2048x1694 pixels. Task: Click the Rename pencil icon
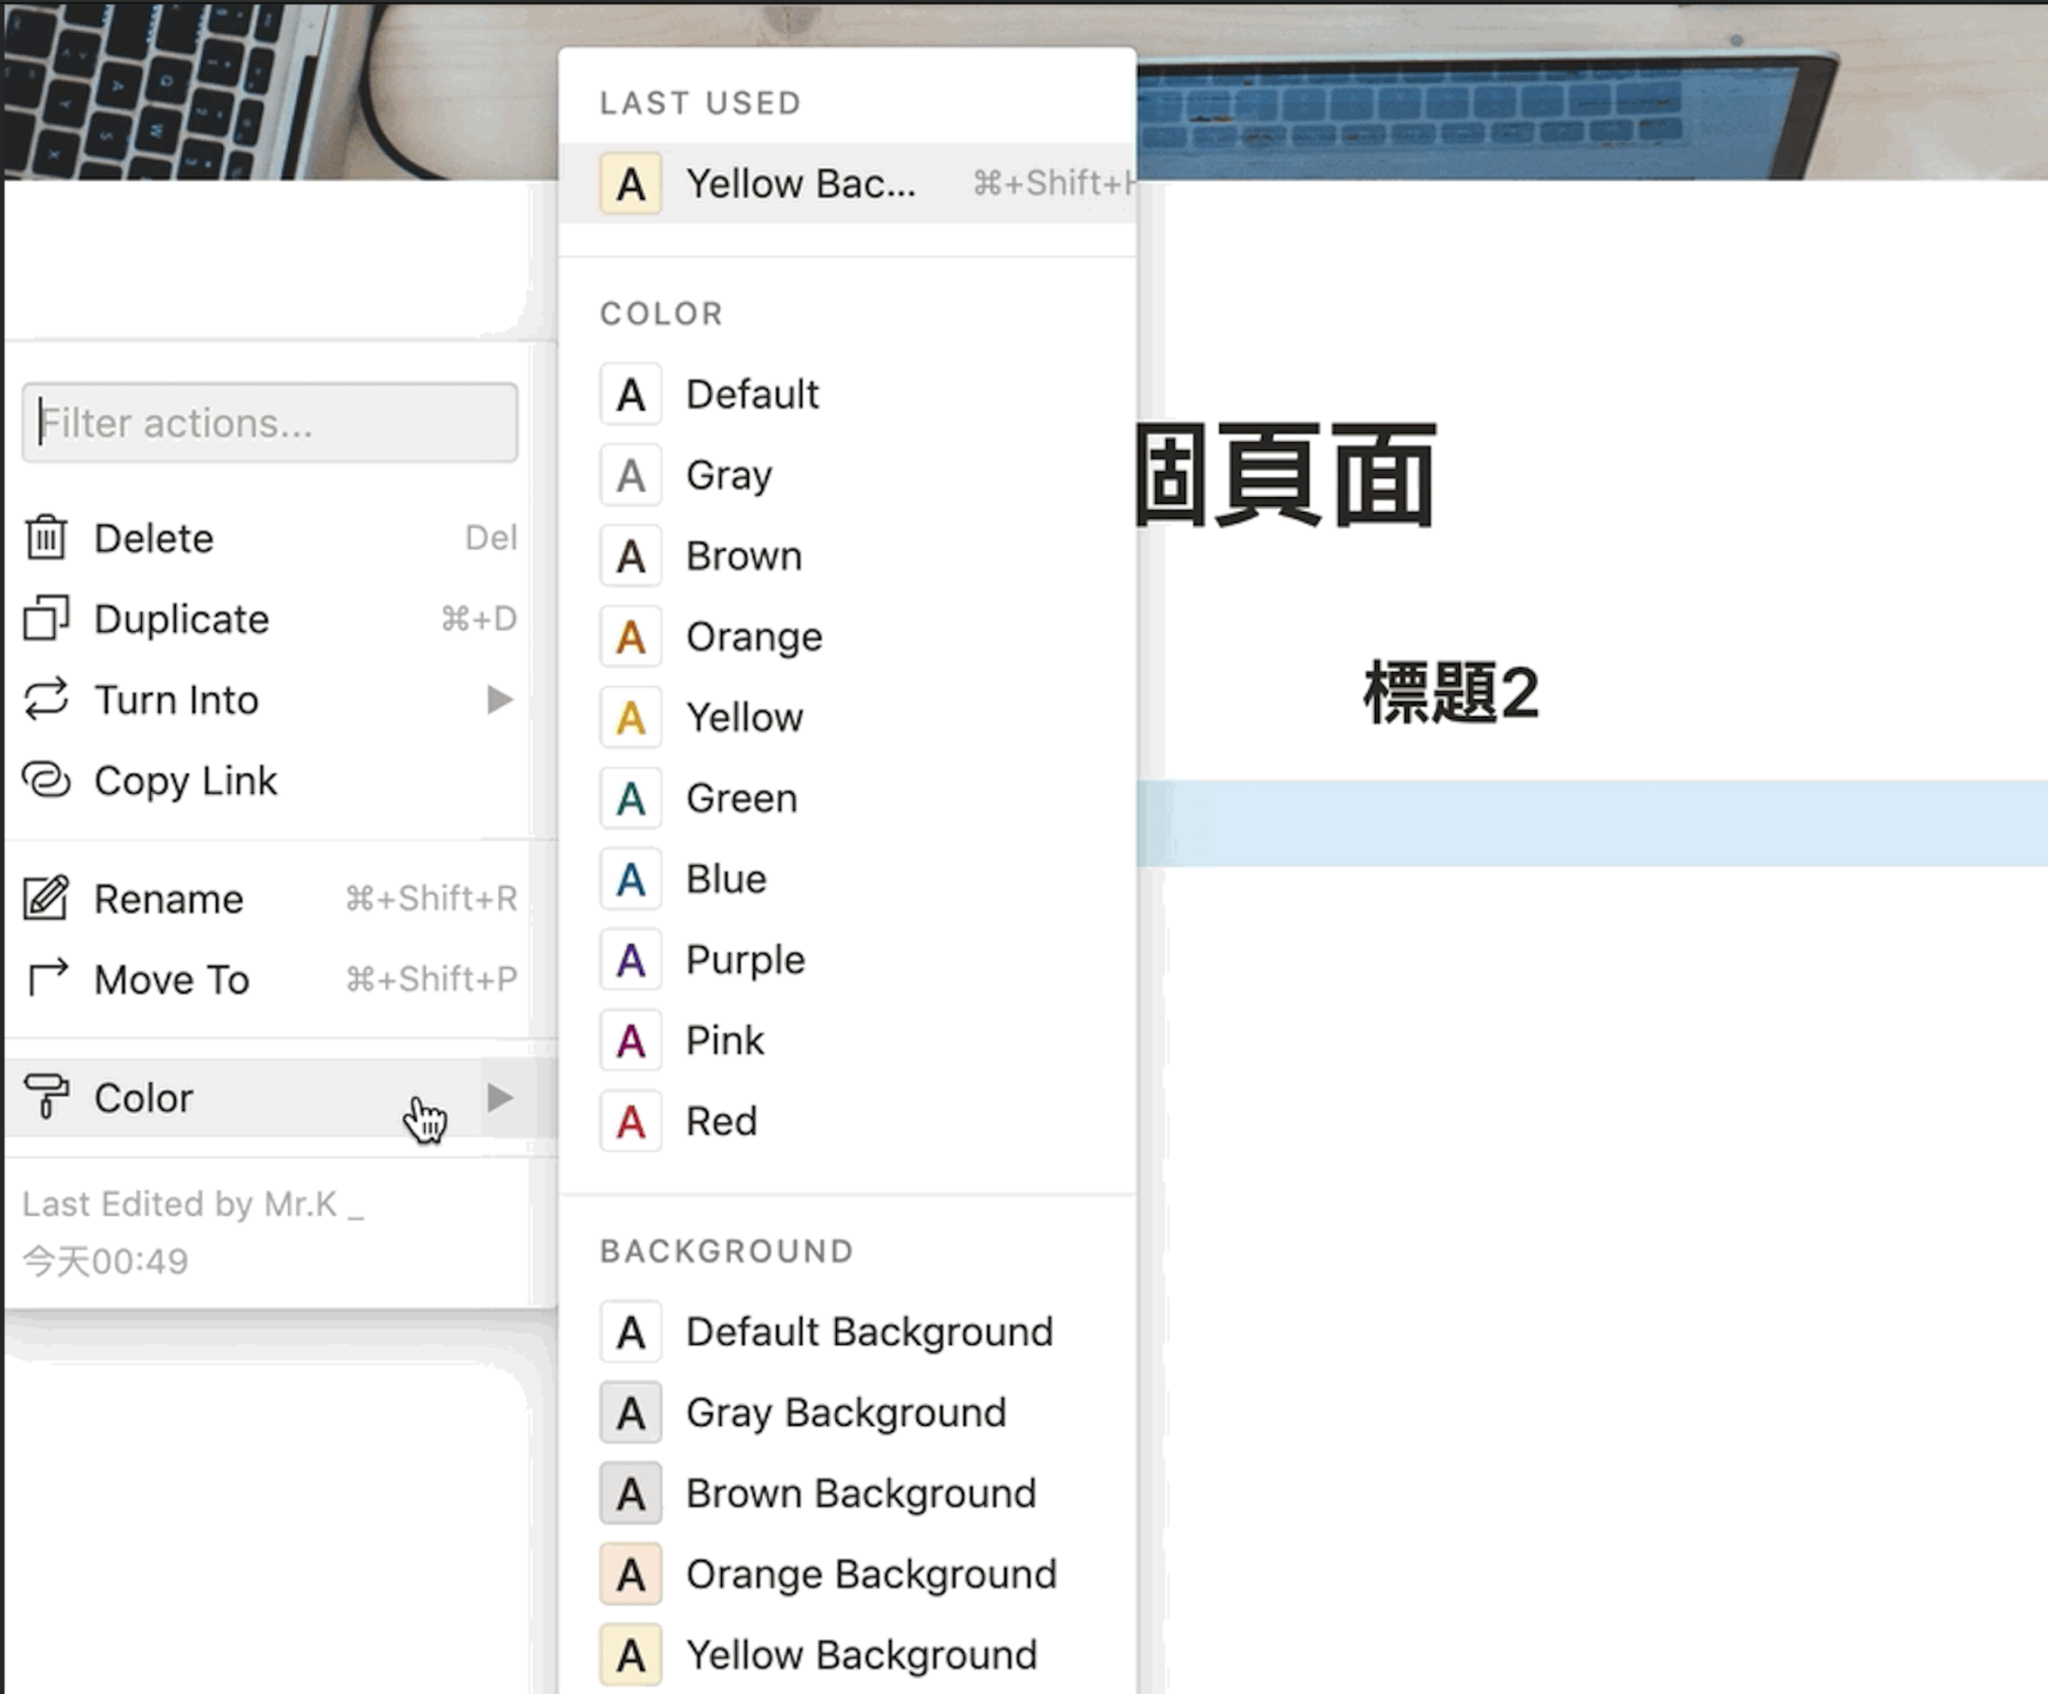46,898
